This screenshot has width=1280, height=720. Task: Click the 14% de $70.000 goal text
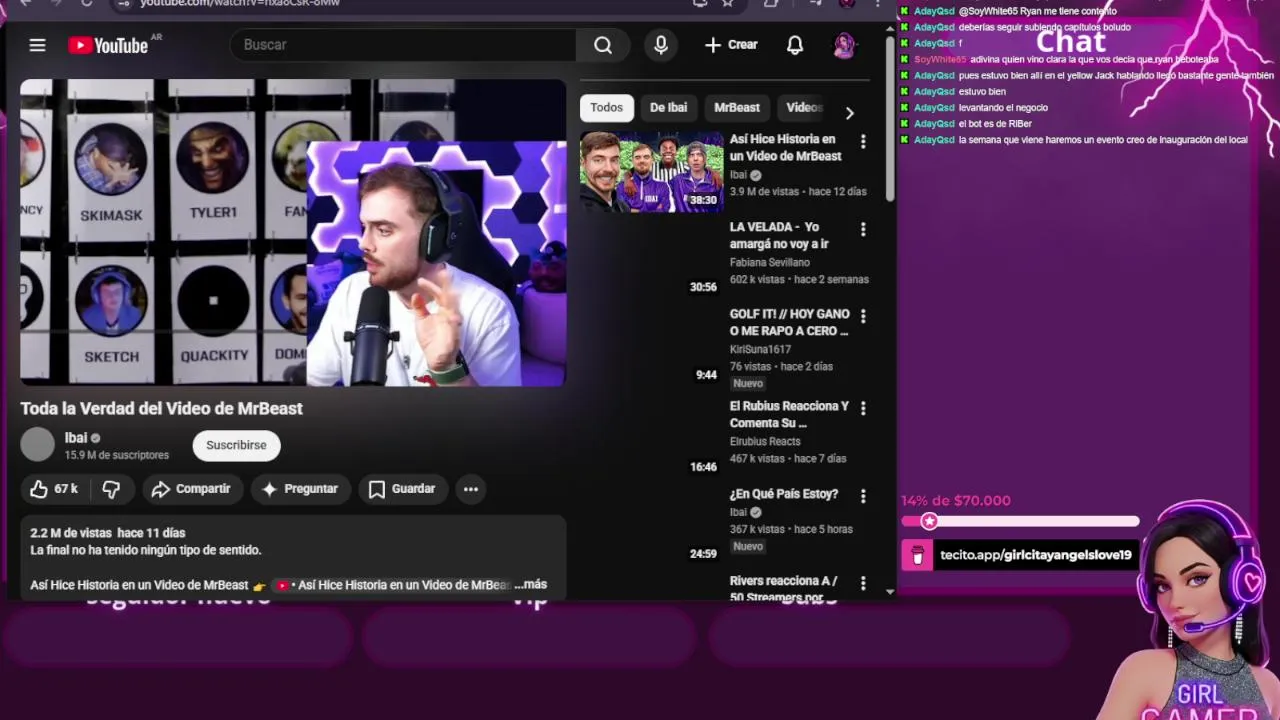click(x=956, y=501)
